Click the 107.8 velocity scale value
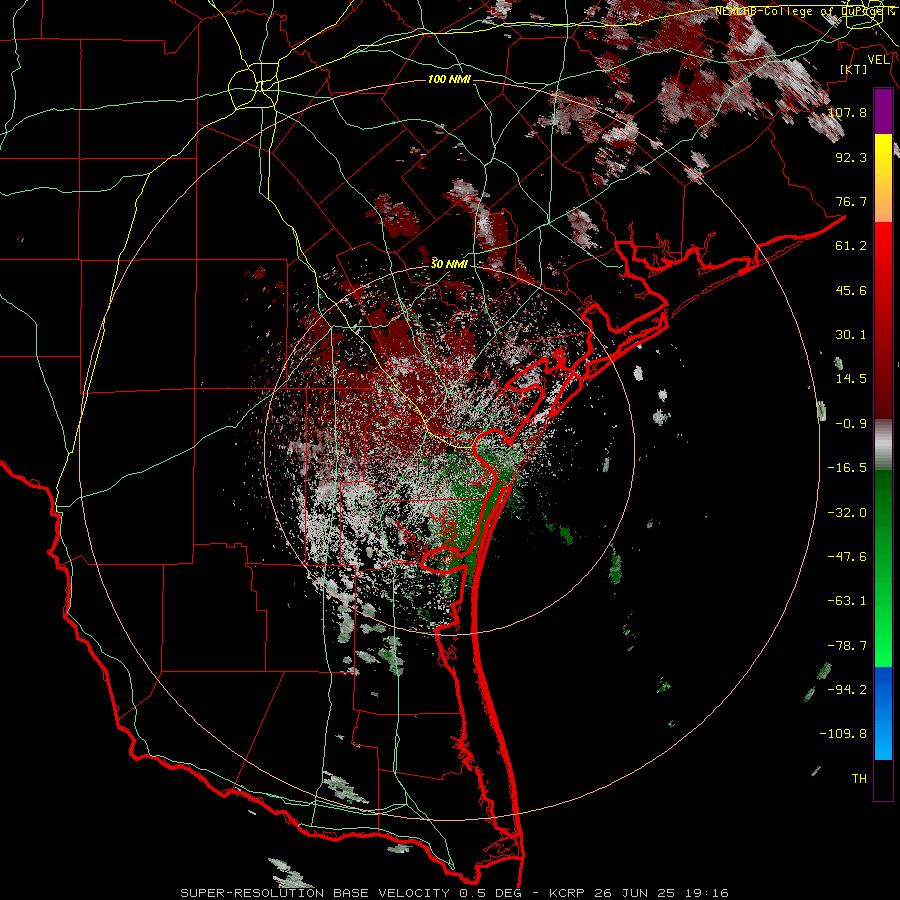 point(847,112)
